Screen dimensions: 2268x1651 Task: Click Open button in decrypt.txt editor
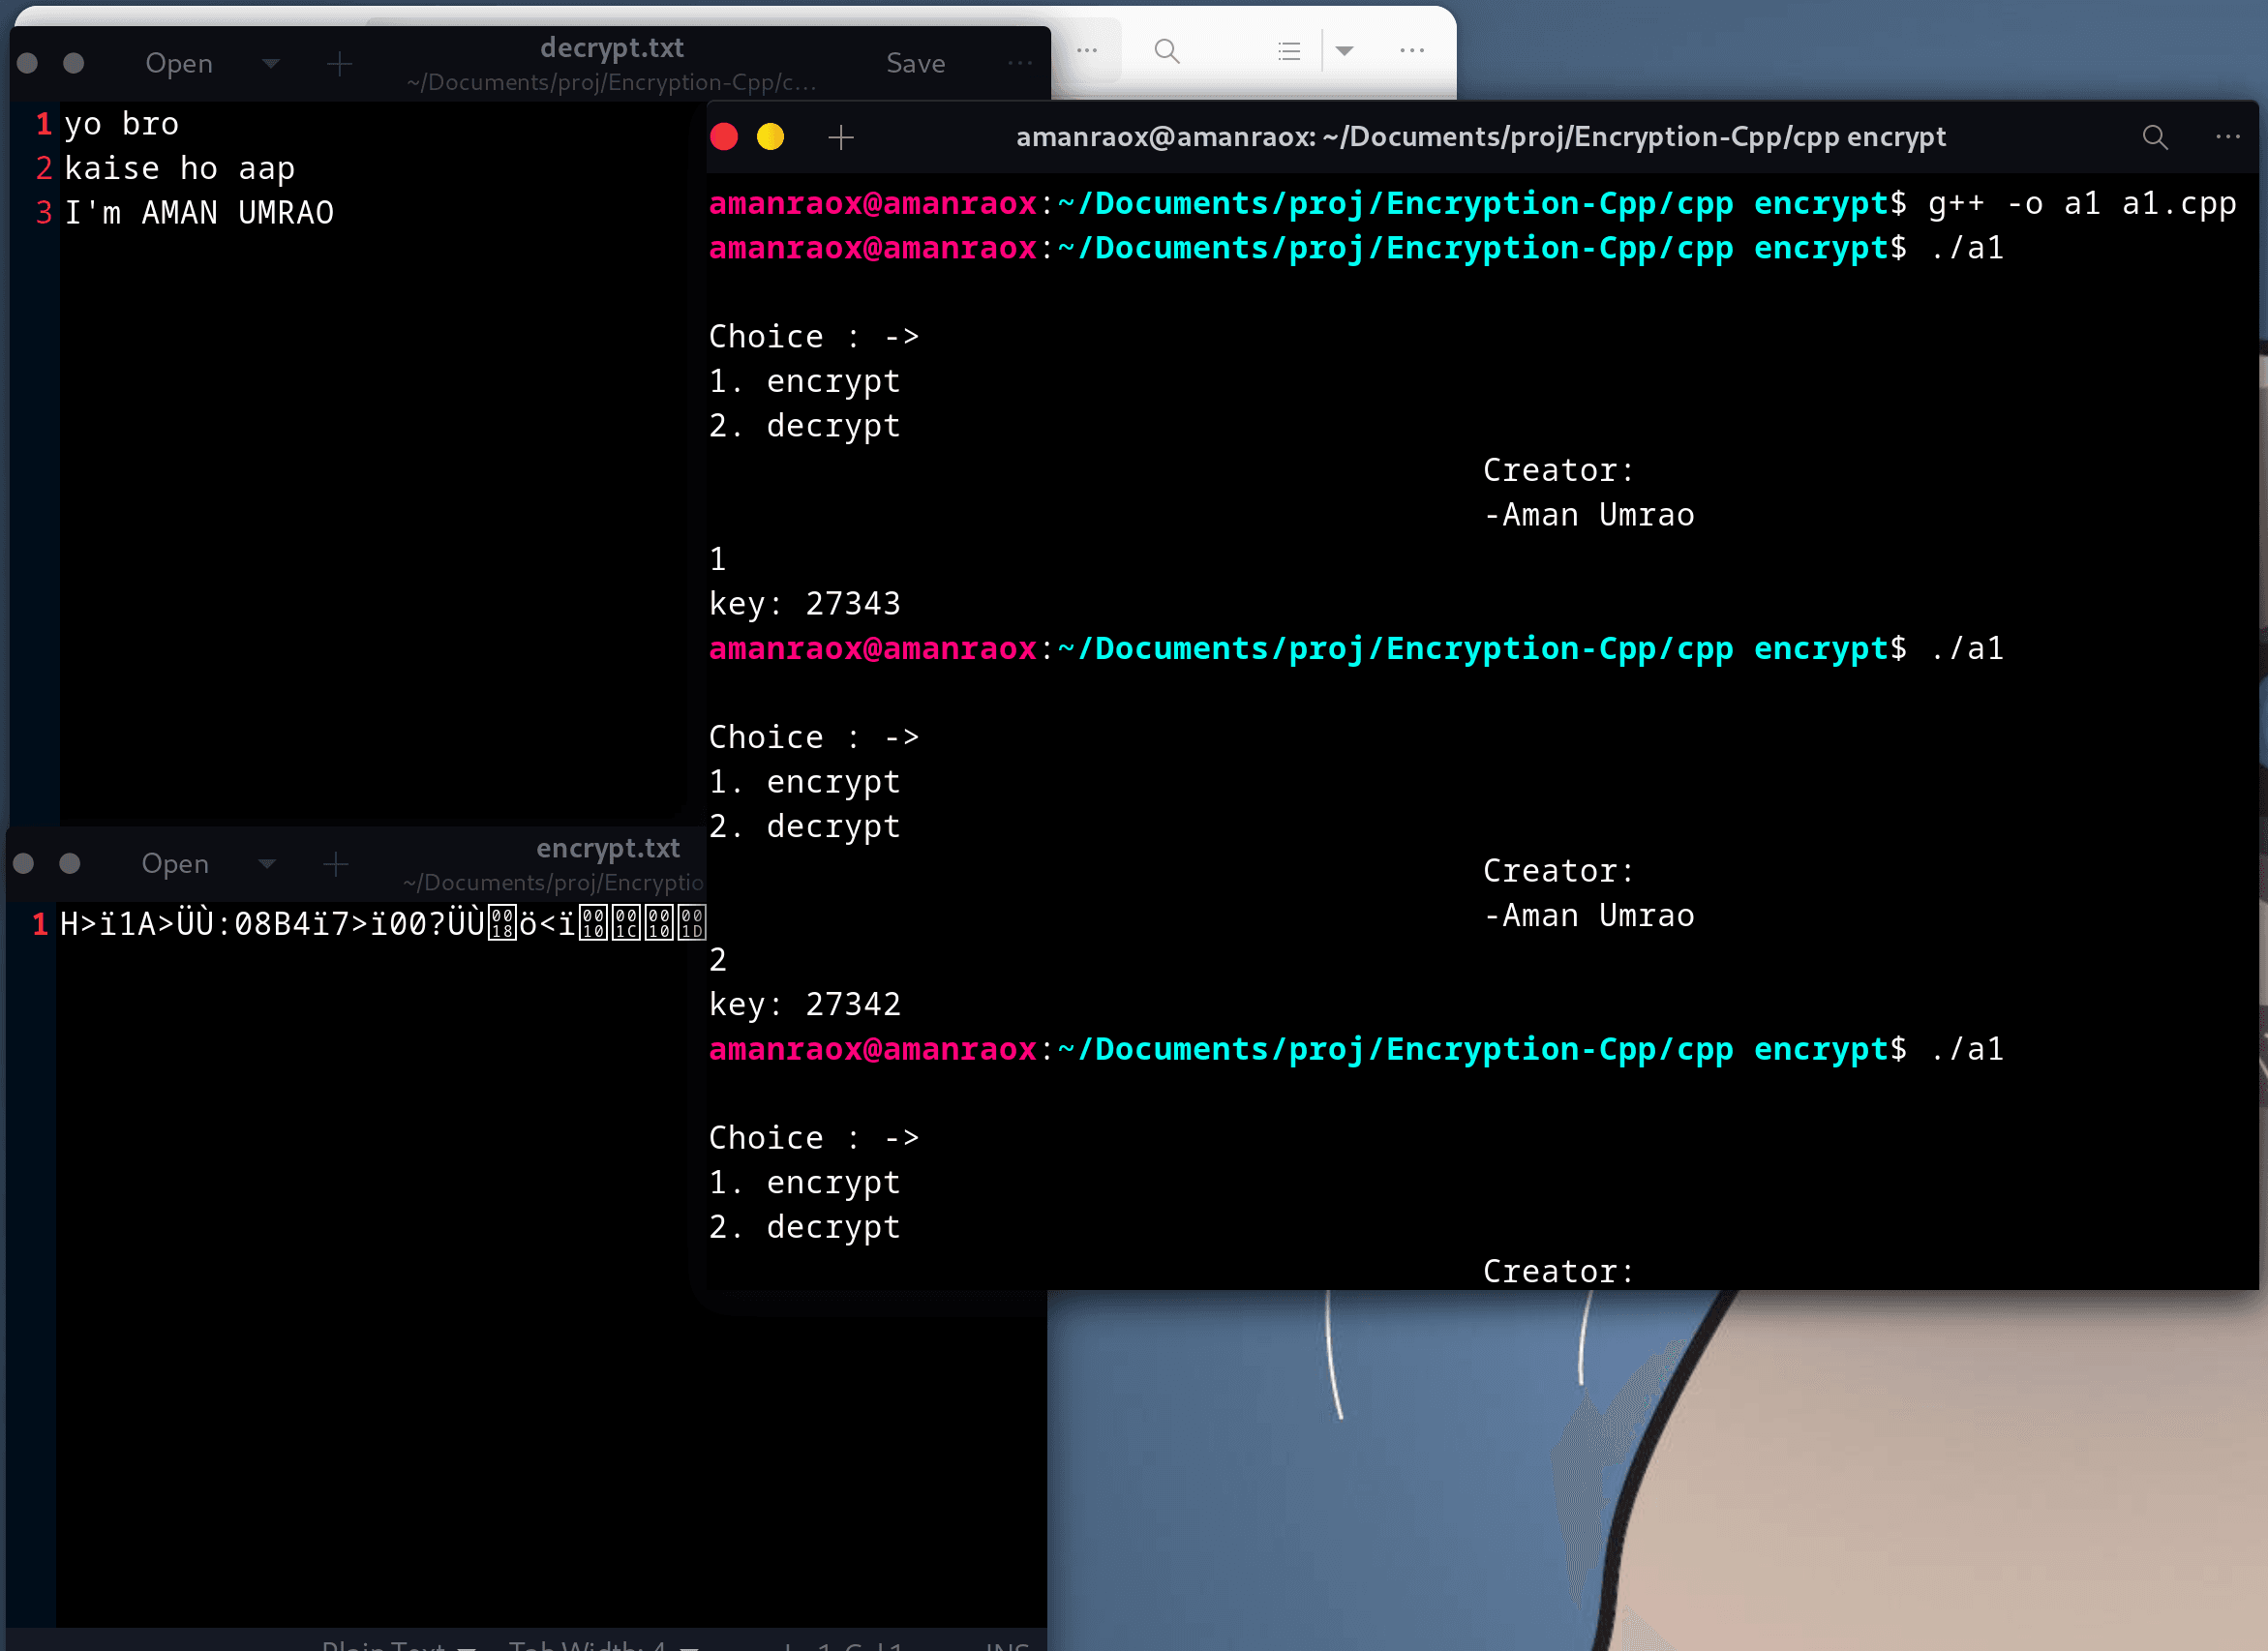tap(179, 64)
